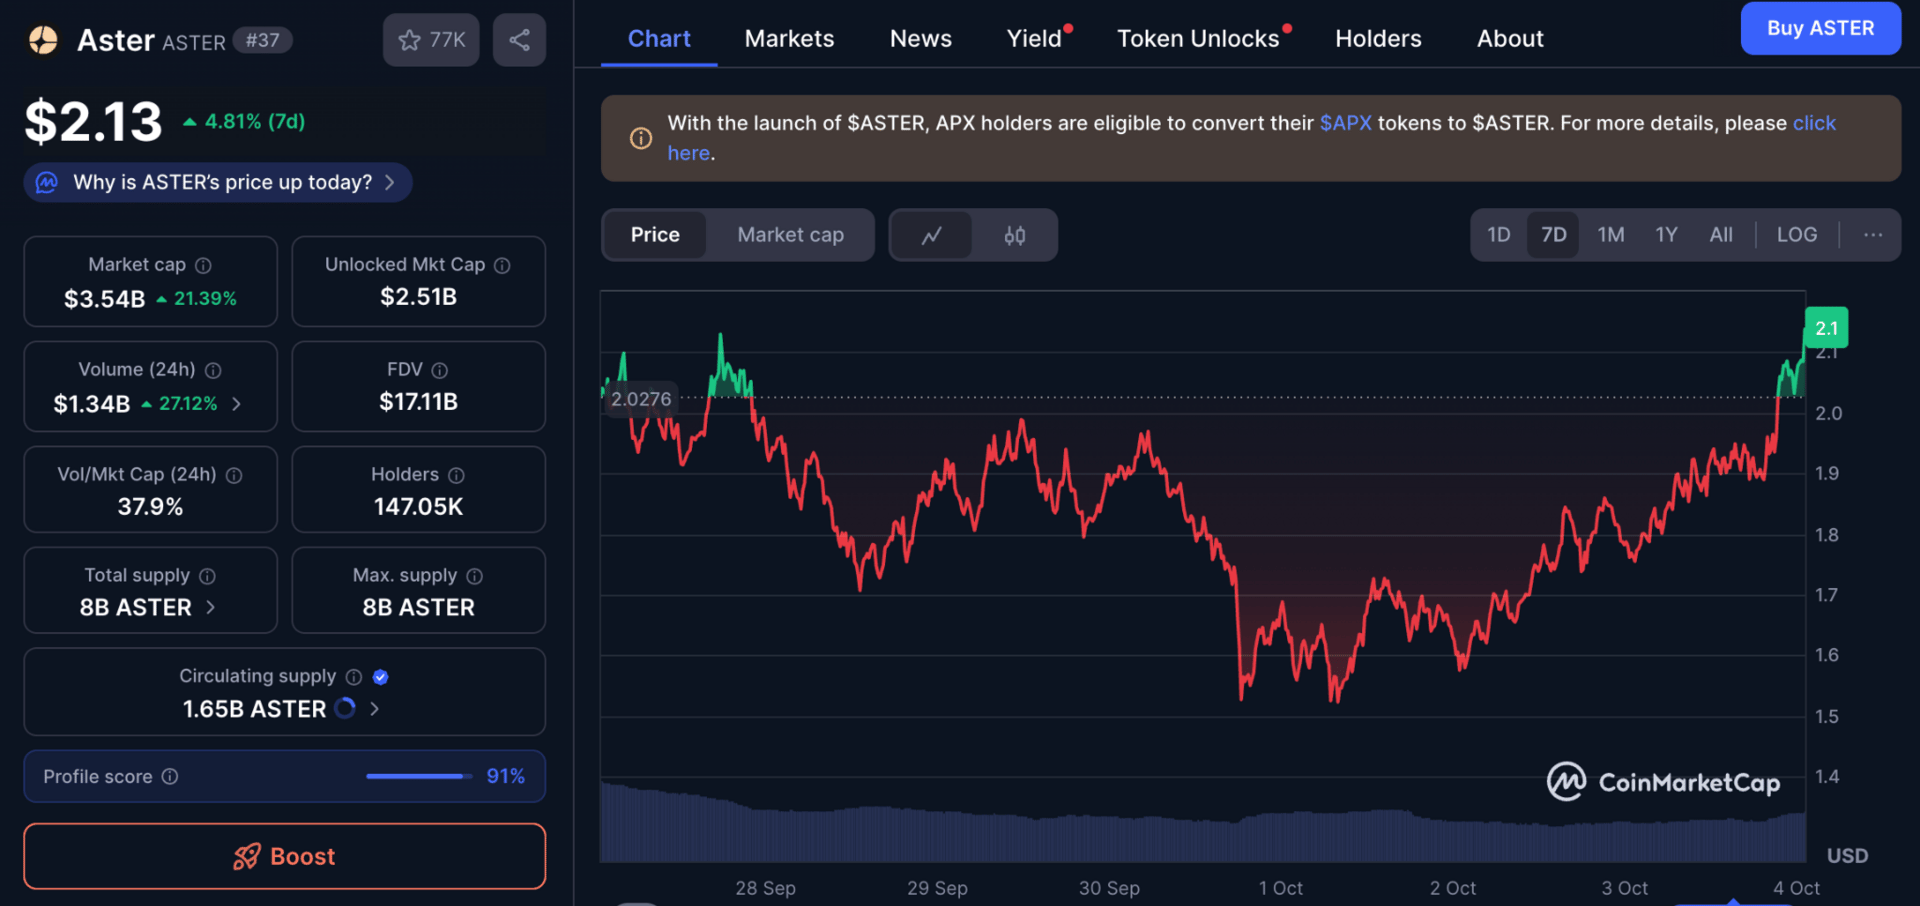Open the News tab
The image size is (1920, 906).
pyautogui.click(x=921, y=39)
